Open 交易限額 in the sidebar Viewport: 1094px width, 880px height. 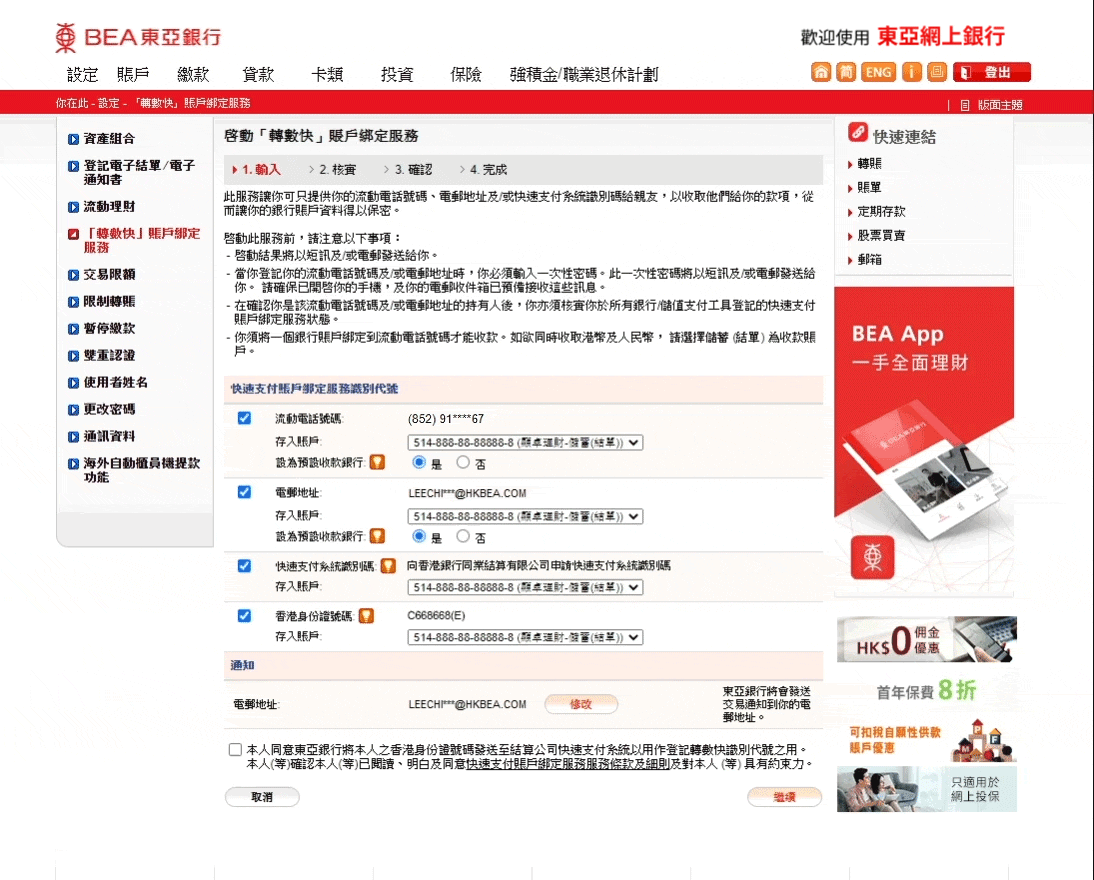[109, 274]
